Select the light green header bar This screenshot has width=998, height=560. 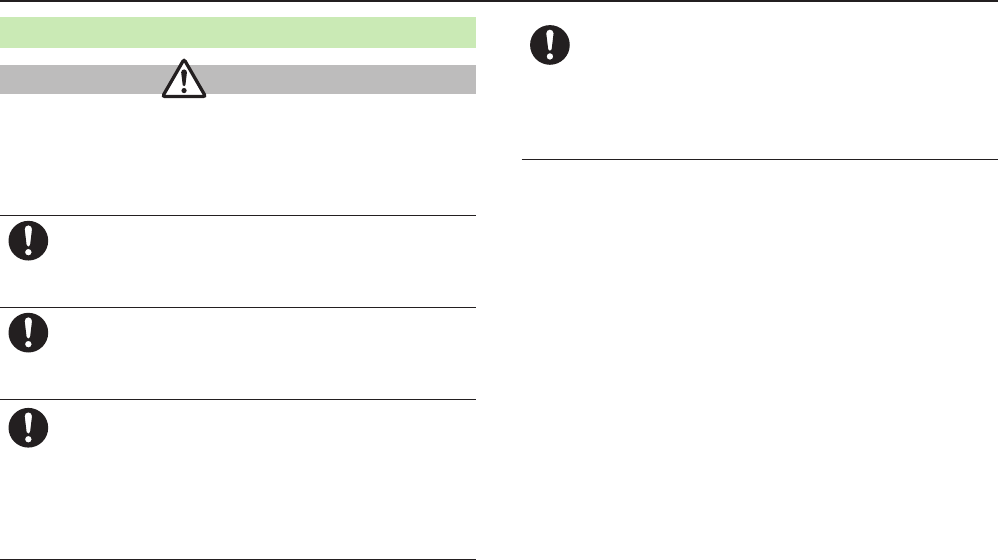click(x=238, y=32)
